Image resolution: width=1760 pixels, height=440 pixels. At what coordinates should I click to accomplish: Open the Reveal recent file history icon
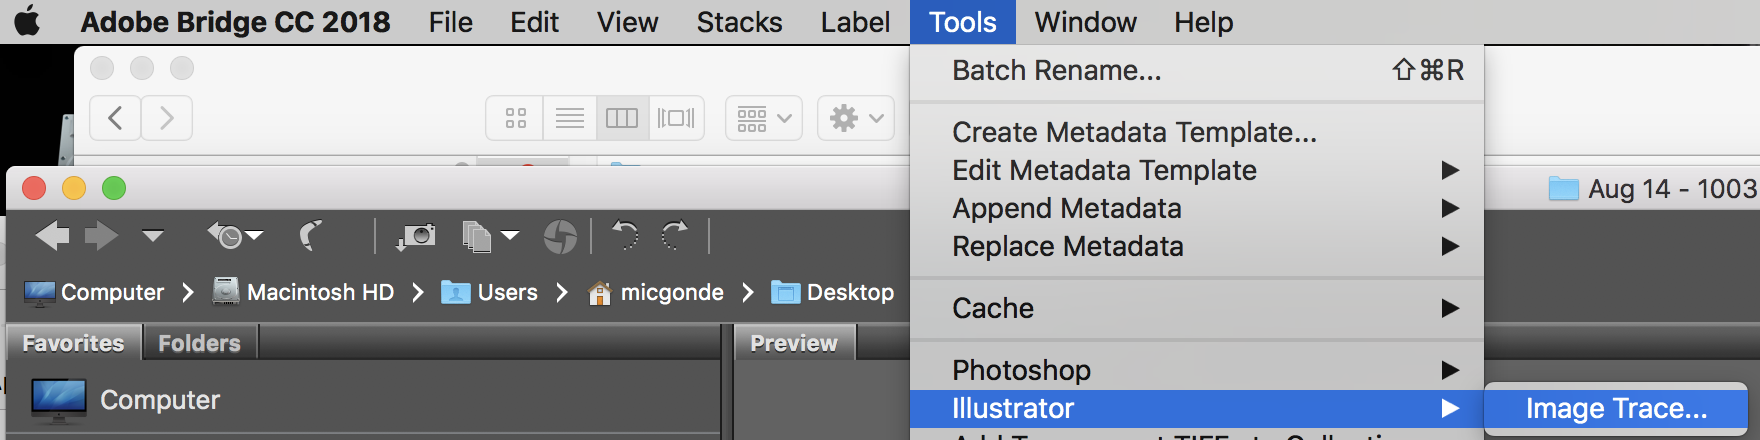234,237
